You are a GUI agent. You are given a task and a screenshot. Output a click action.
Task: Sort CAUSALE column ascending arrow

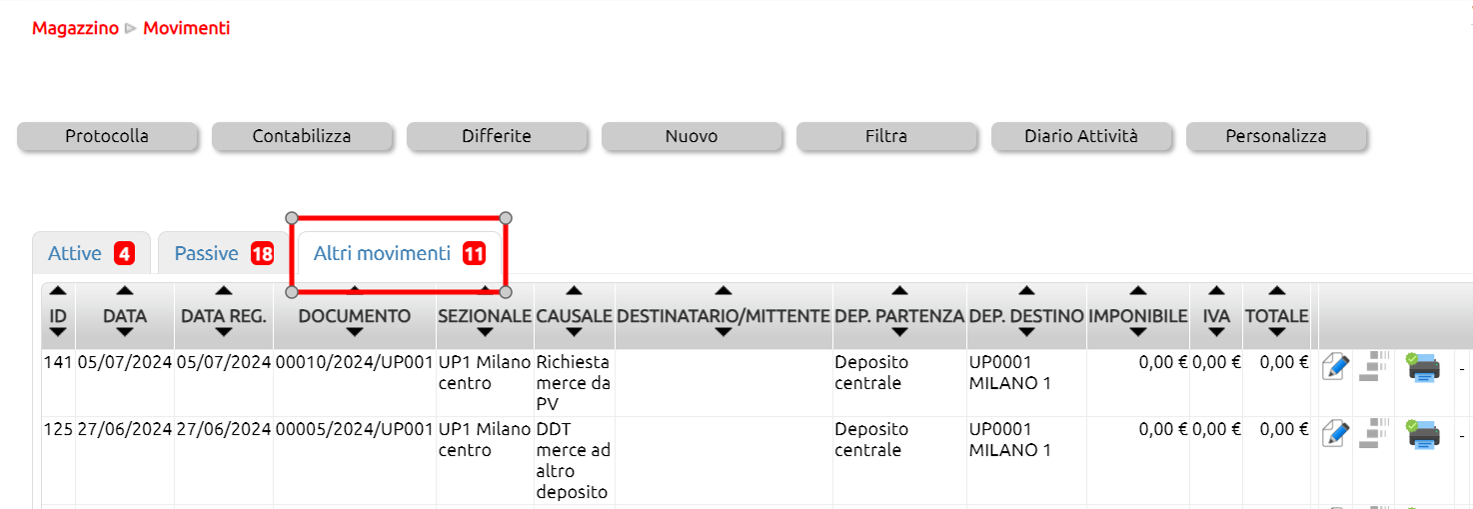tap(574, 291)
